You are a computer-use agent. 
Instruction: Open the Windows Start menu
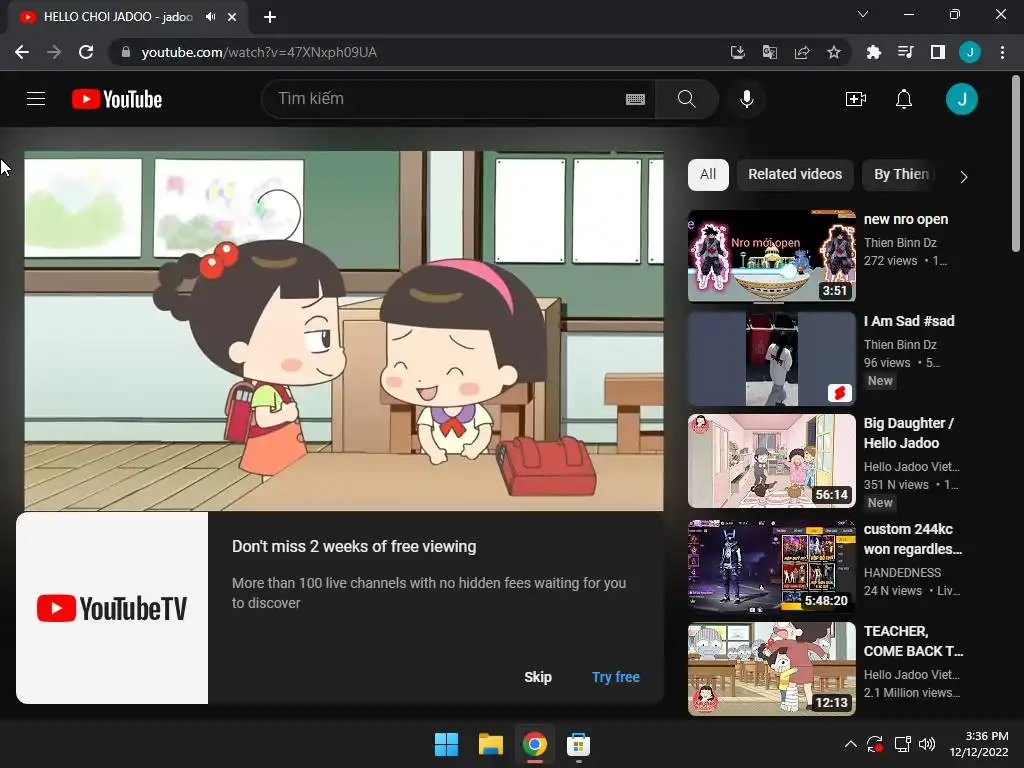coord(446,744)
